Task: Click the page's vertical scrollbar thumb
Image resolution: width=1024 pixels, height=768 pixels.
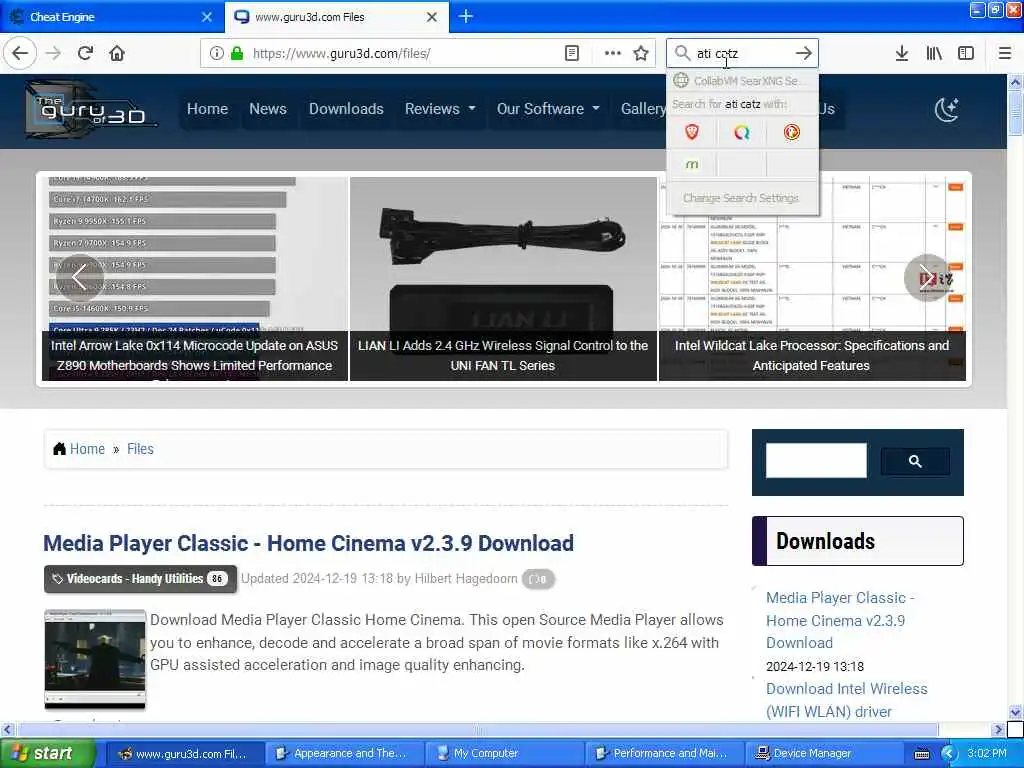Action: (x=1015, y=114)
